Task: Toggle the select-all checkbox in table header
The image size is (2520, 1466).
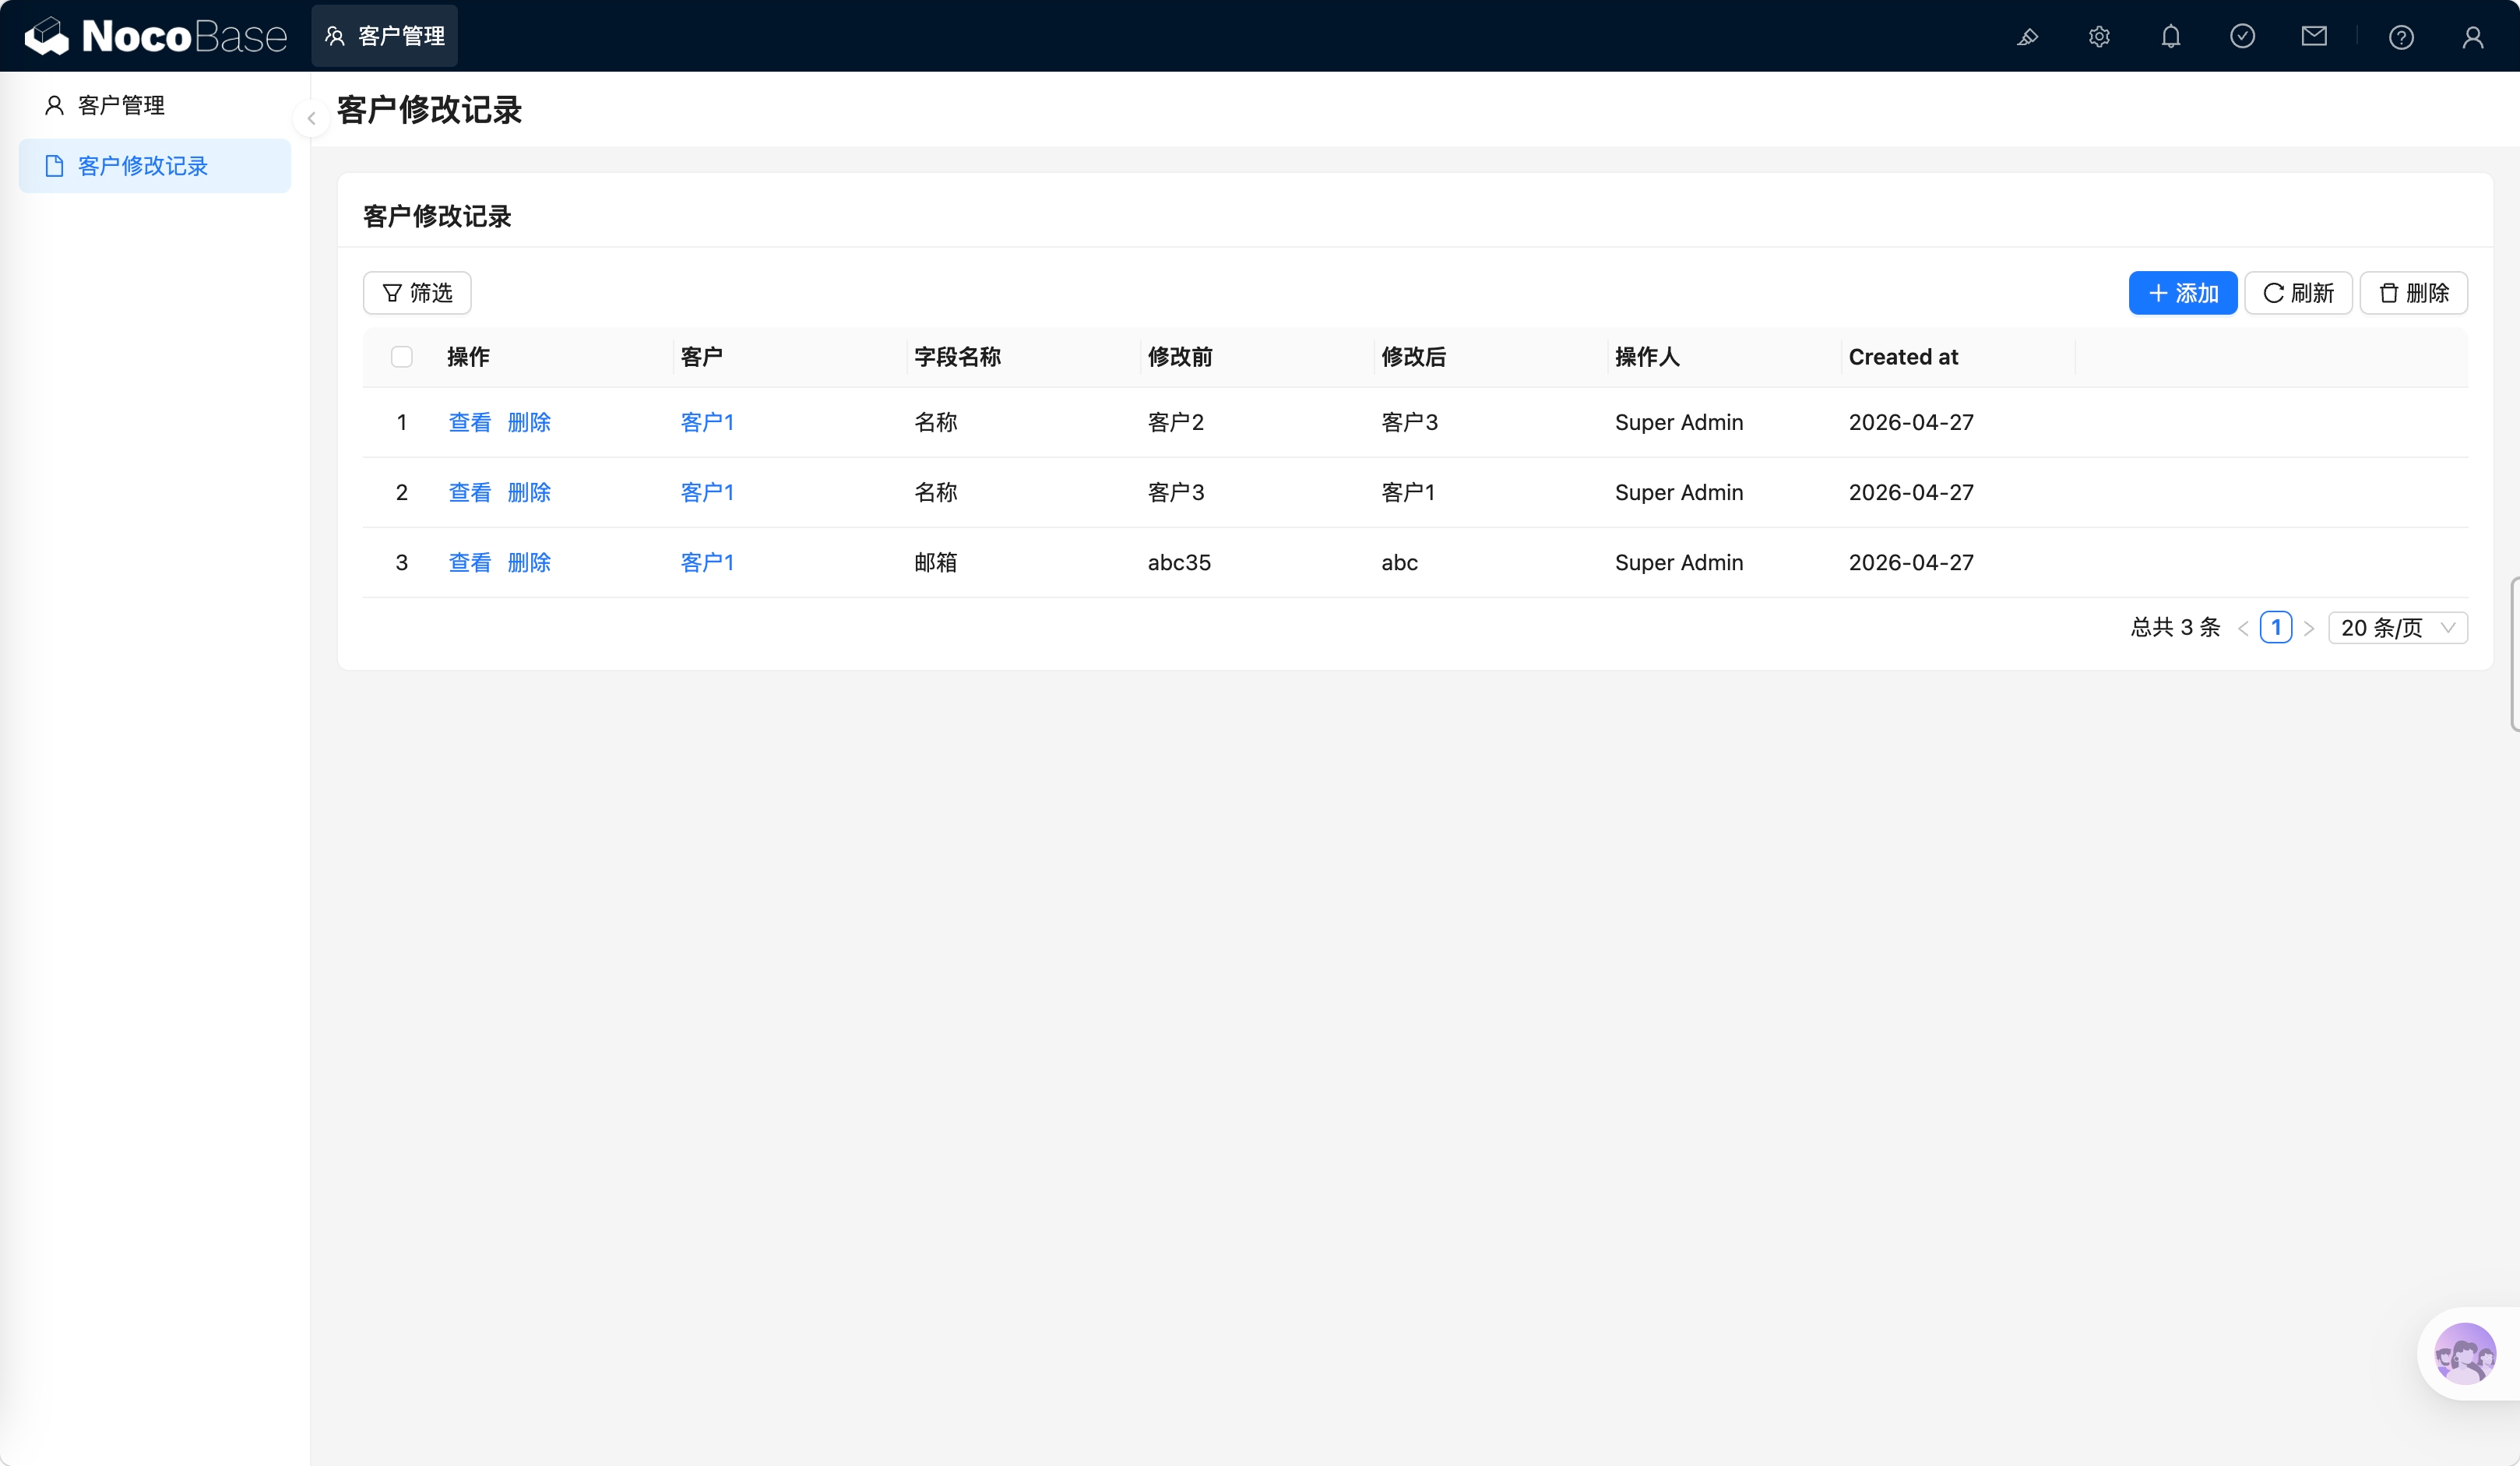Action: 402,357
